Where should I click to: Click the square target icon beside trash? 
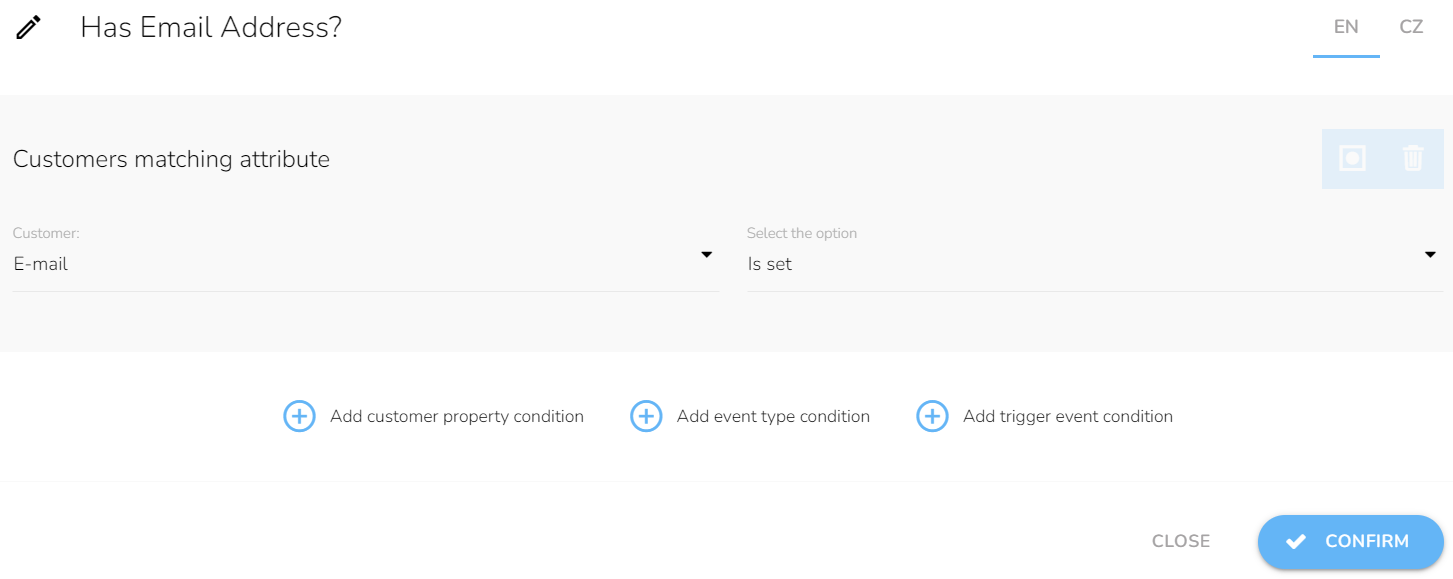pos(1352,158)
